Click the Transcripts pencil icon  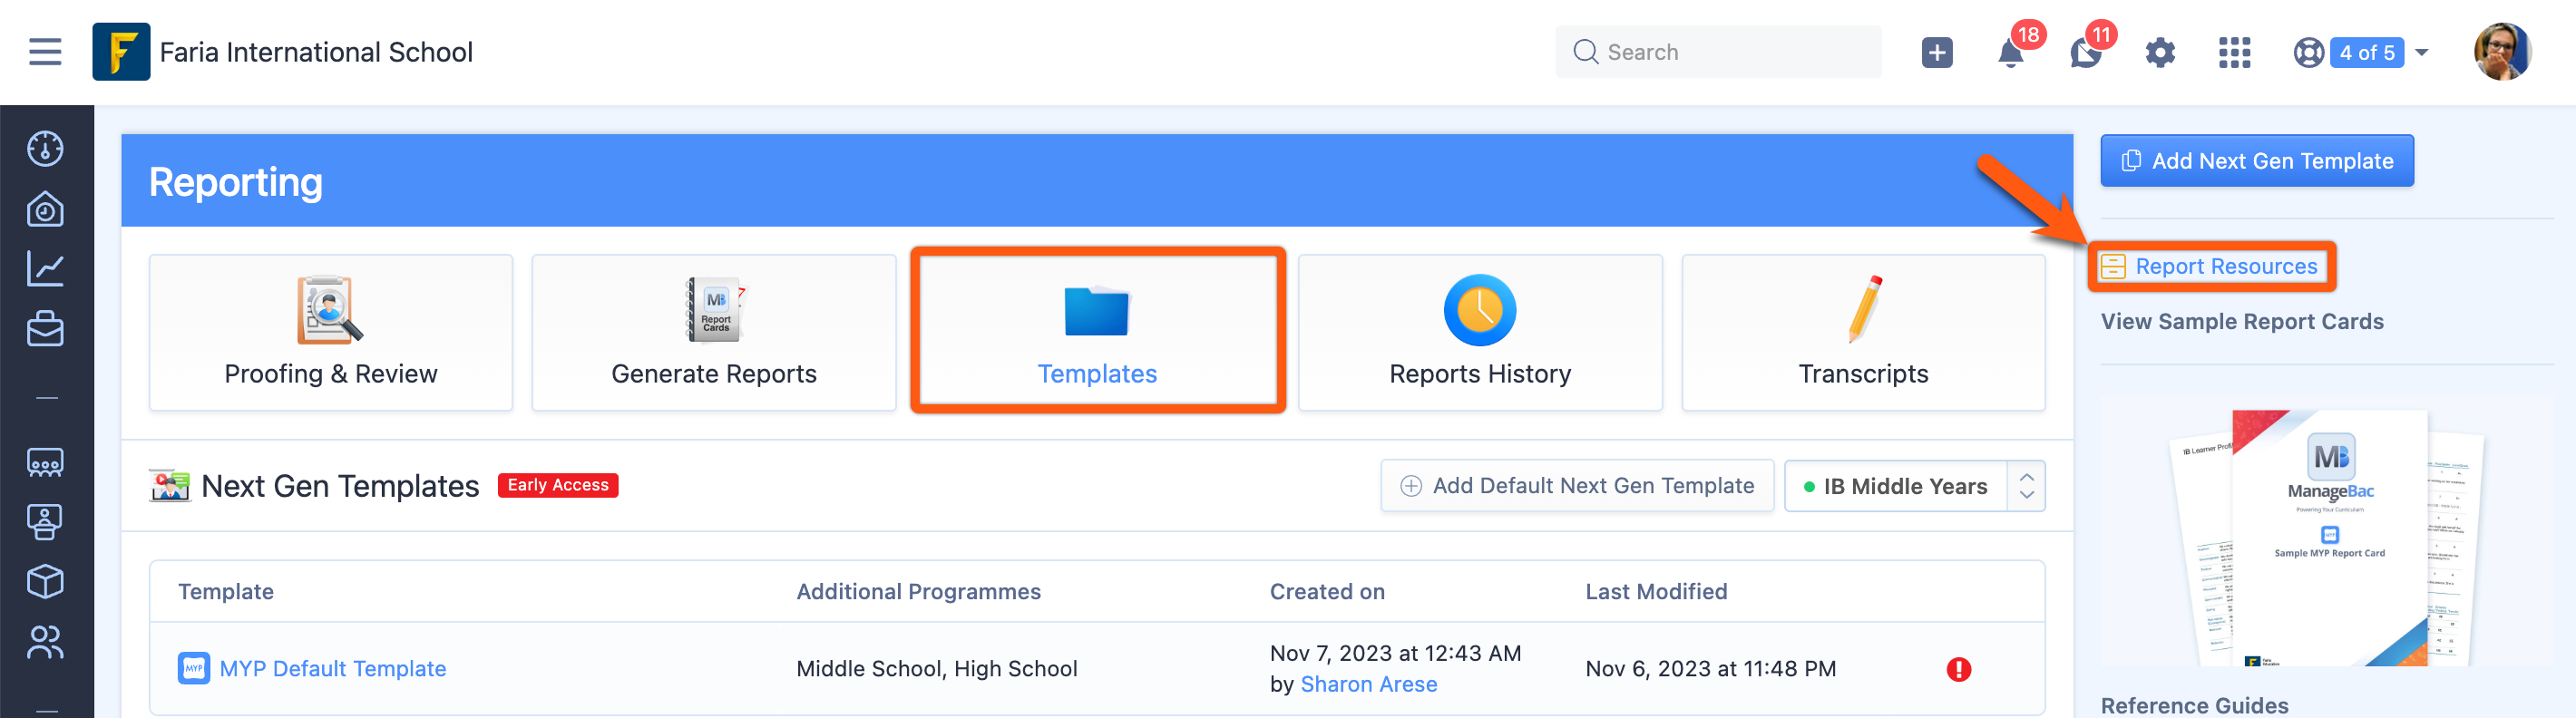(1865, 309)
